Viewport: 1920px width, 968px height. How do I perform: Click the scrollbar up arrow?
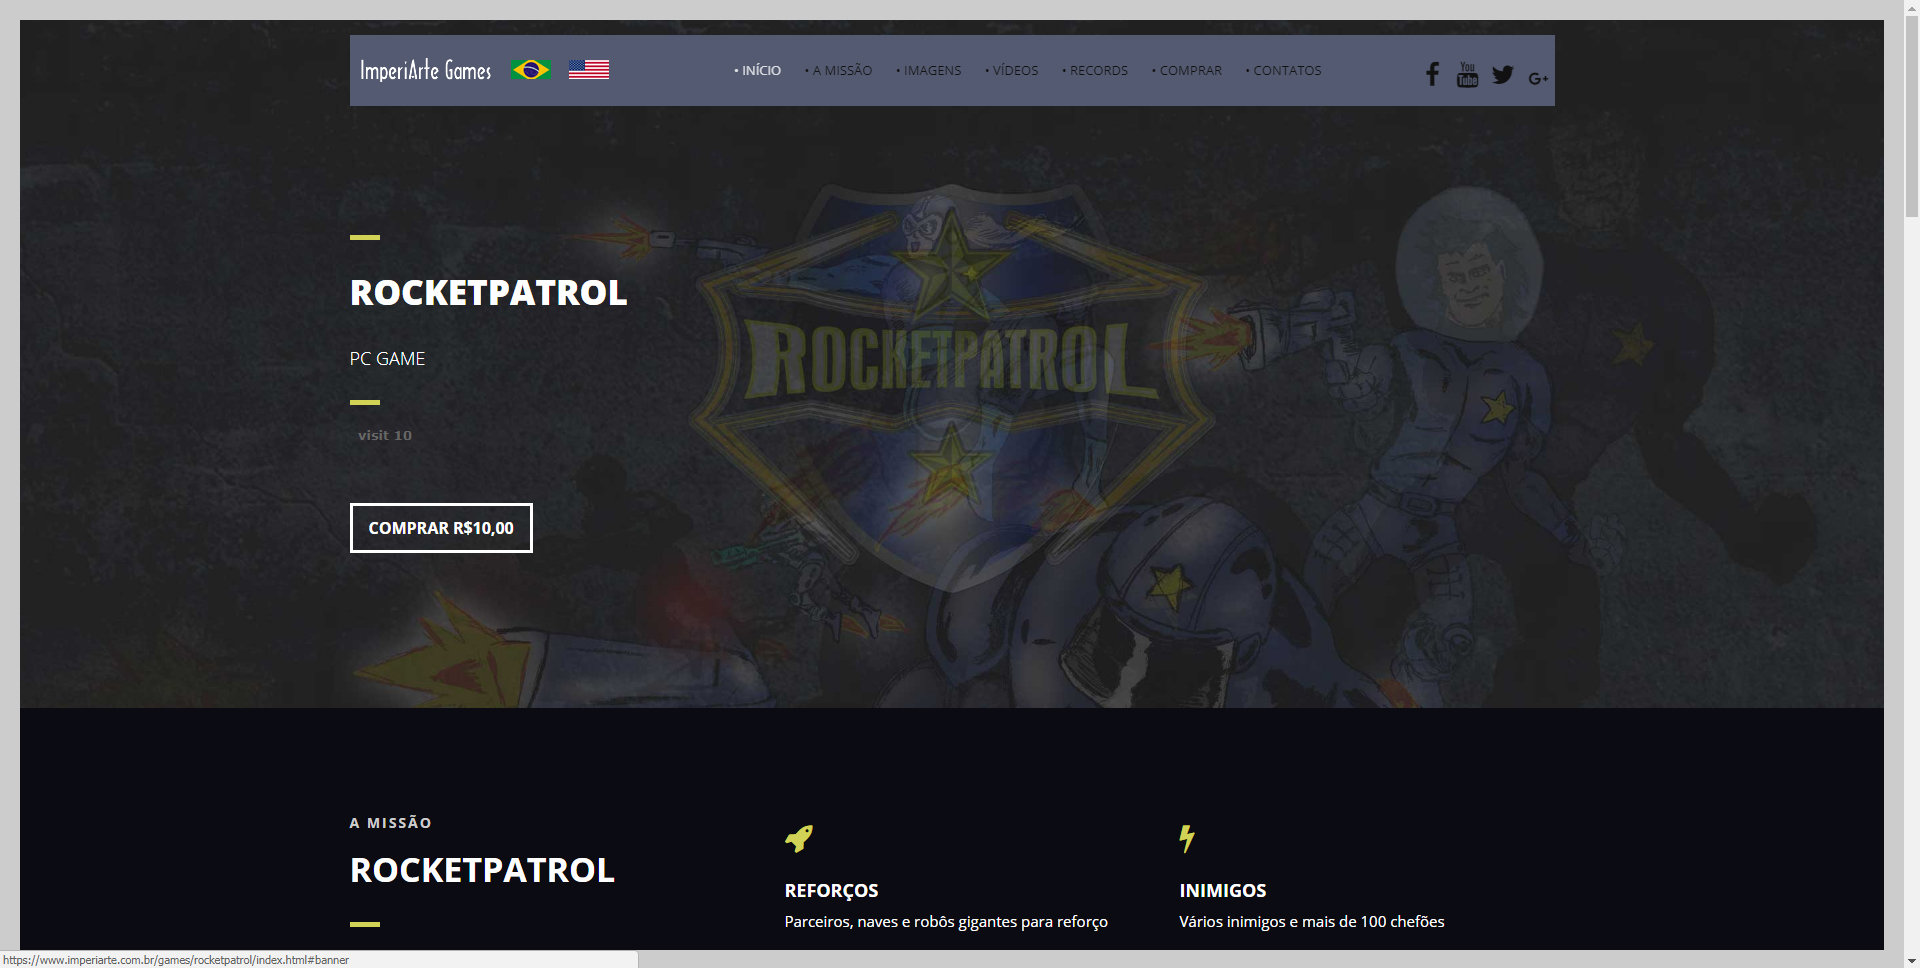click(x=1911, y=9)
